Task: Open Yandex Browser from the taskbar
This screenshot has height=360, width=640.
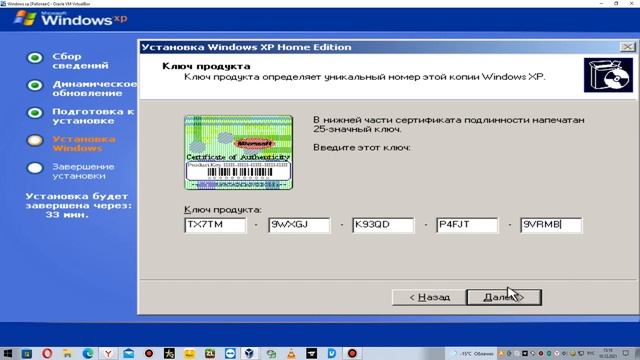Action: 108,353
